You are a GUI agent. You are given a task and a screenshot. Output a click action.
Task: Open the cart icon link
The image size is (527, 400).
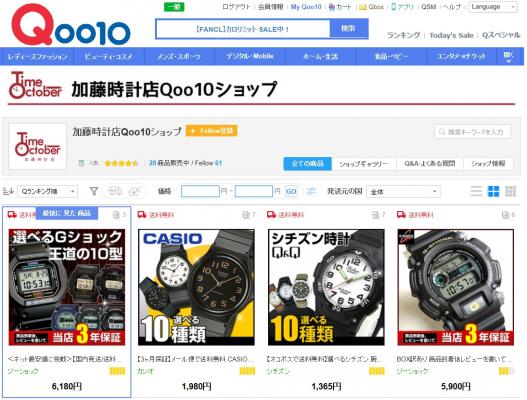pos(340,7)
